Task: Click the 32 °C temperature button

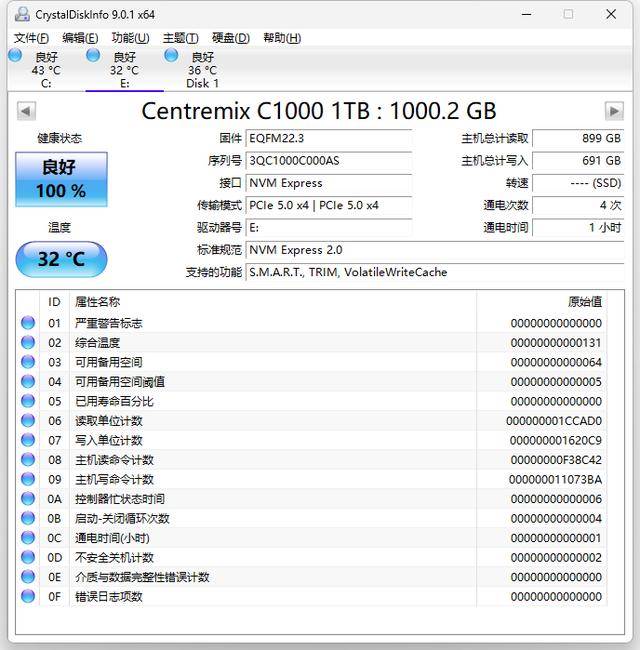Action: [61, 259]
